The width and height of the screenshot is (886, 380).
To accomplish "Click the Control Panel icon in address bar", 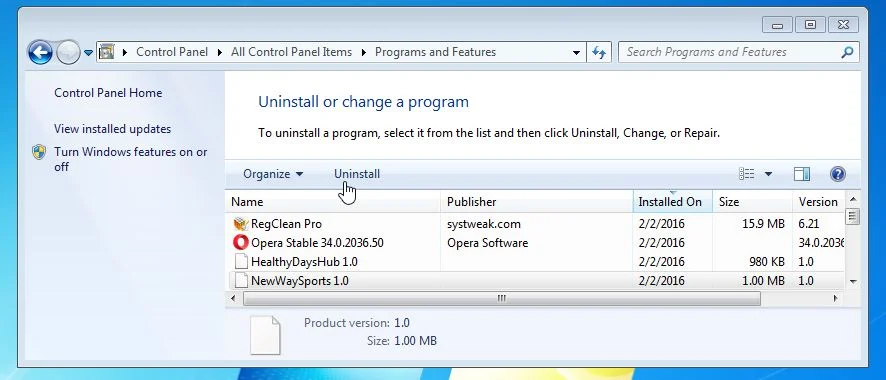I will point(107,52).
